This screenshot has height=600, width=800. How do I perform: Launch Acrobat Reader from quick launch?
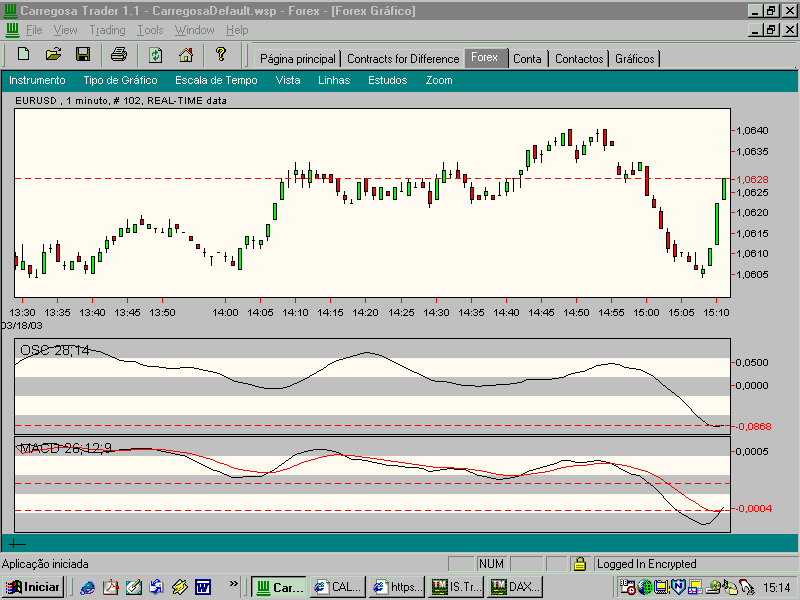(x=111, y=587)
